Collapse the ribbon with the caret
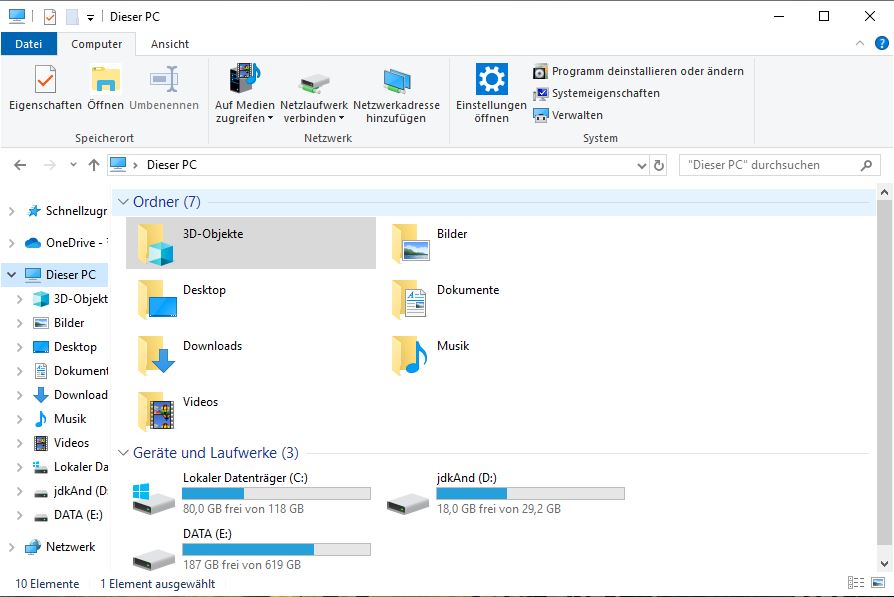This screenshot has width=894, height=597. click(x=860, y=43)
